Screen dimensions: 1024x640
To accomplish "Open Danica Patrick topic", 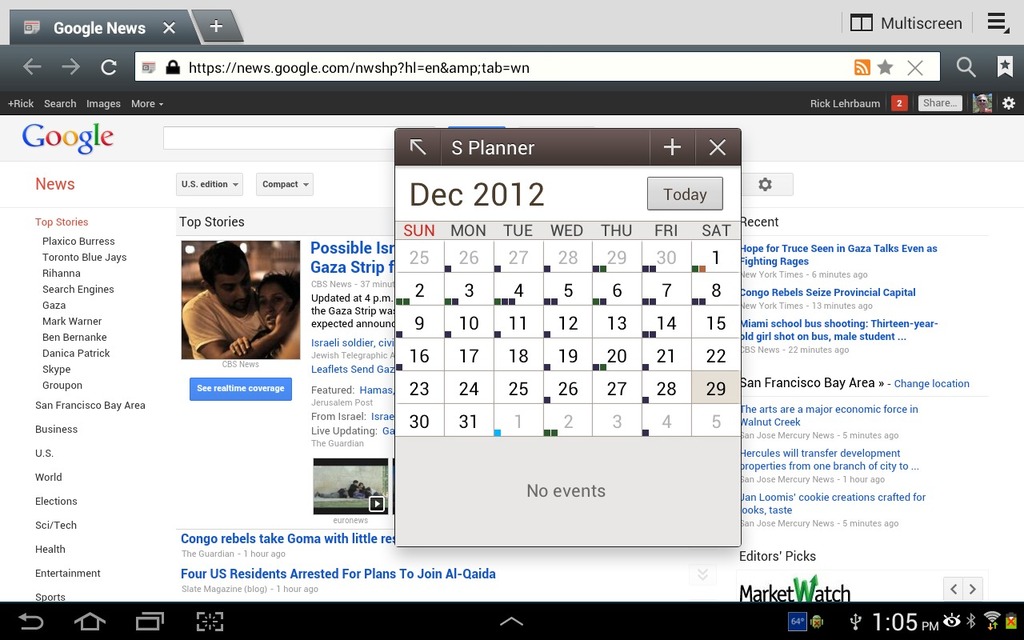I will (76, 353).
